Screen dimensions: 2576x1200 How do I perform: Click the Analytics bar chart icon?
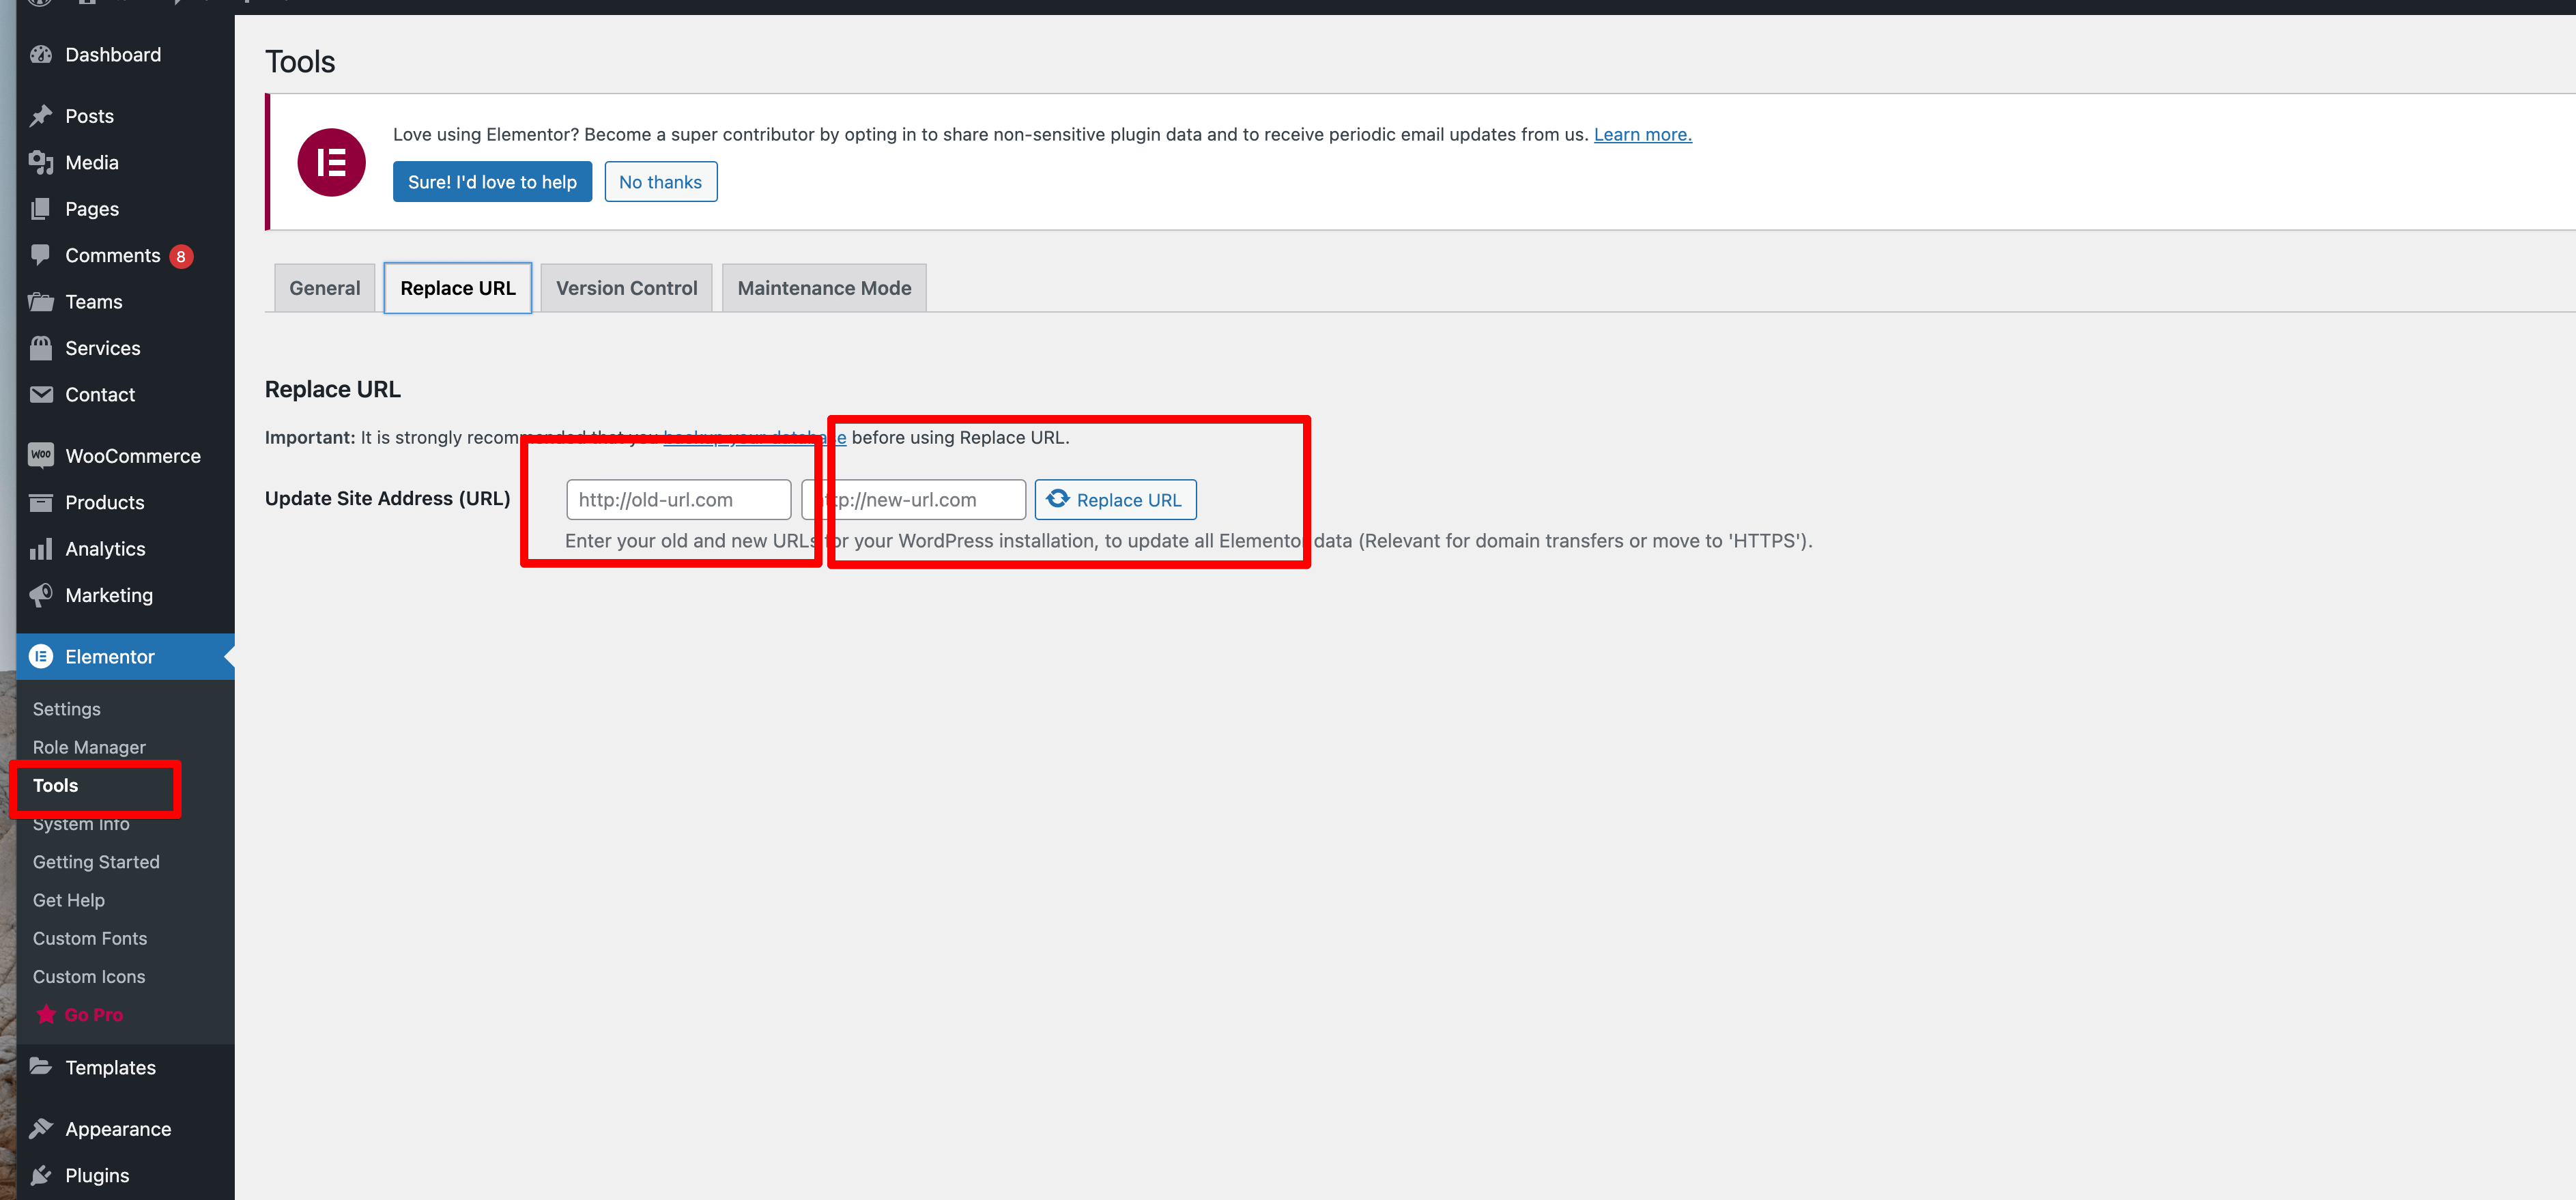click(41, 549)
